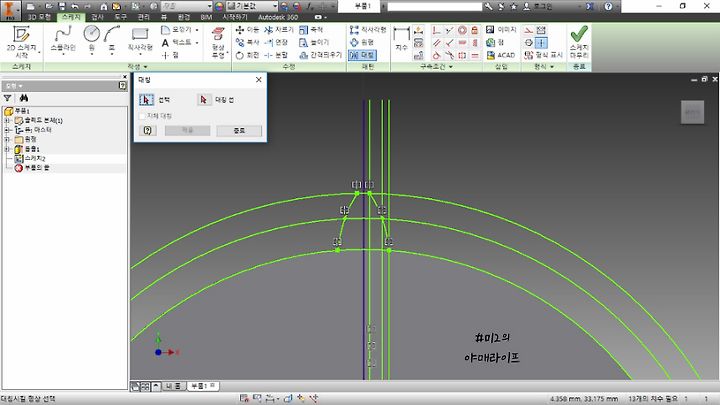Image resolution: width=720 pixels, height=405 pixels.
Task: Expand the Solid Bodies (솔리드 본체) node
Action: (x=7, y=121)
